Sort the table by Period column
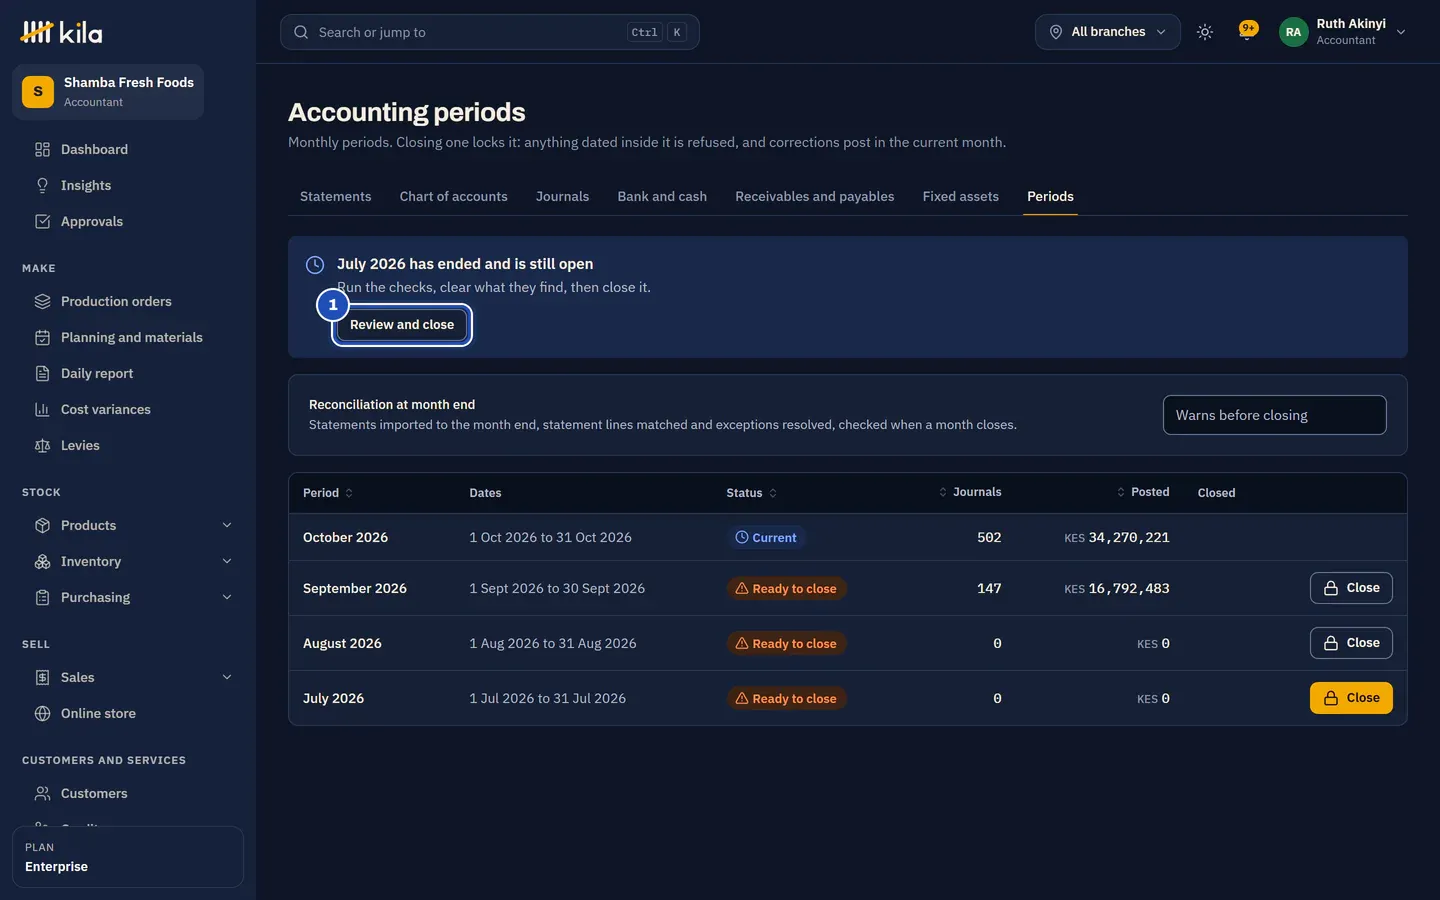The height and width of the screenshot is (900, 1440). pyautogui.click(x=328, y=493)
